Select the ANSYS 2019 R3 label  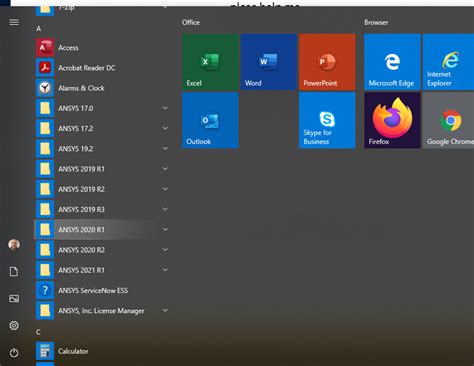[x=81, y=210]
